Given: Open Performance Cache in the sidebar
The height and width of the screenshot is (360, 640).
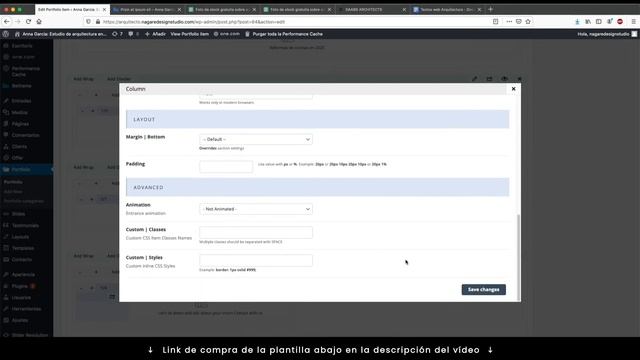Looking at the screenshot, I should tap(25, 71).
